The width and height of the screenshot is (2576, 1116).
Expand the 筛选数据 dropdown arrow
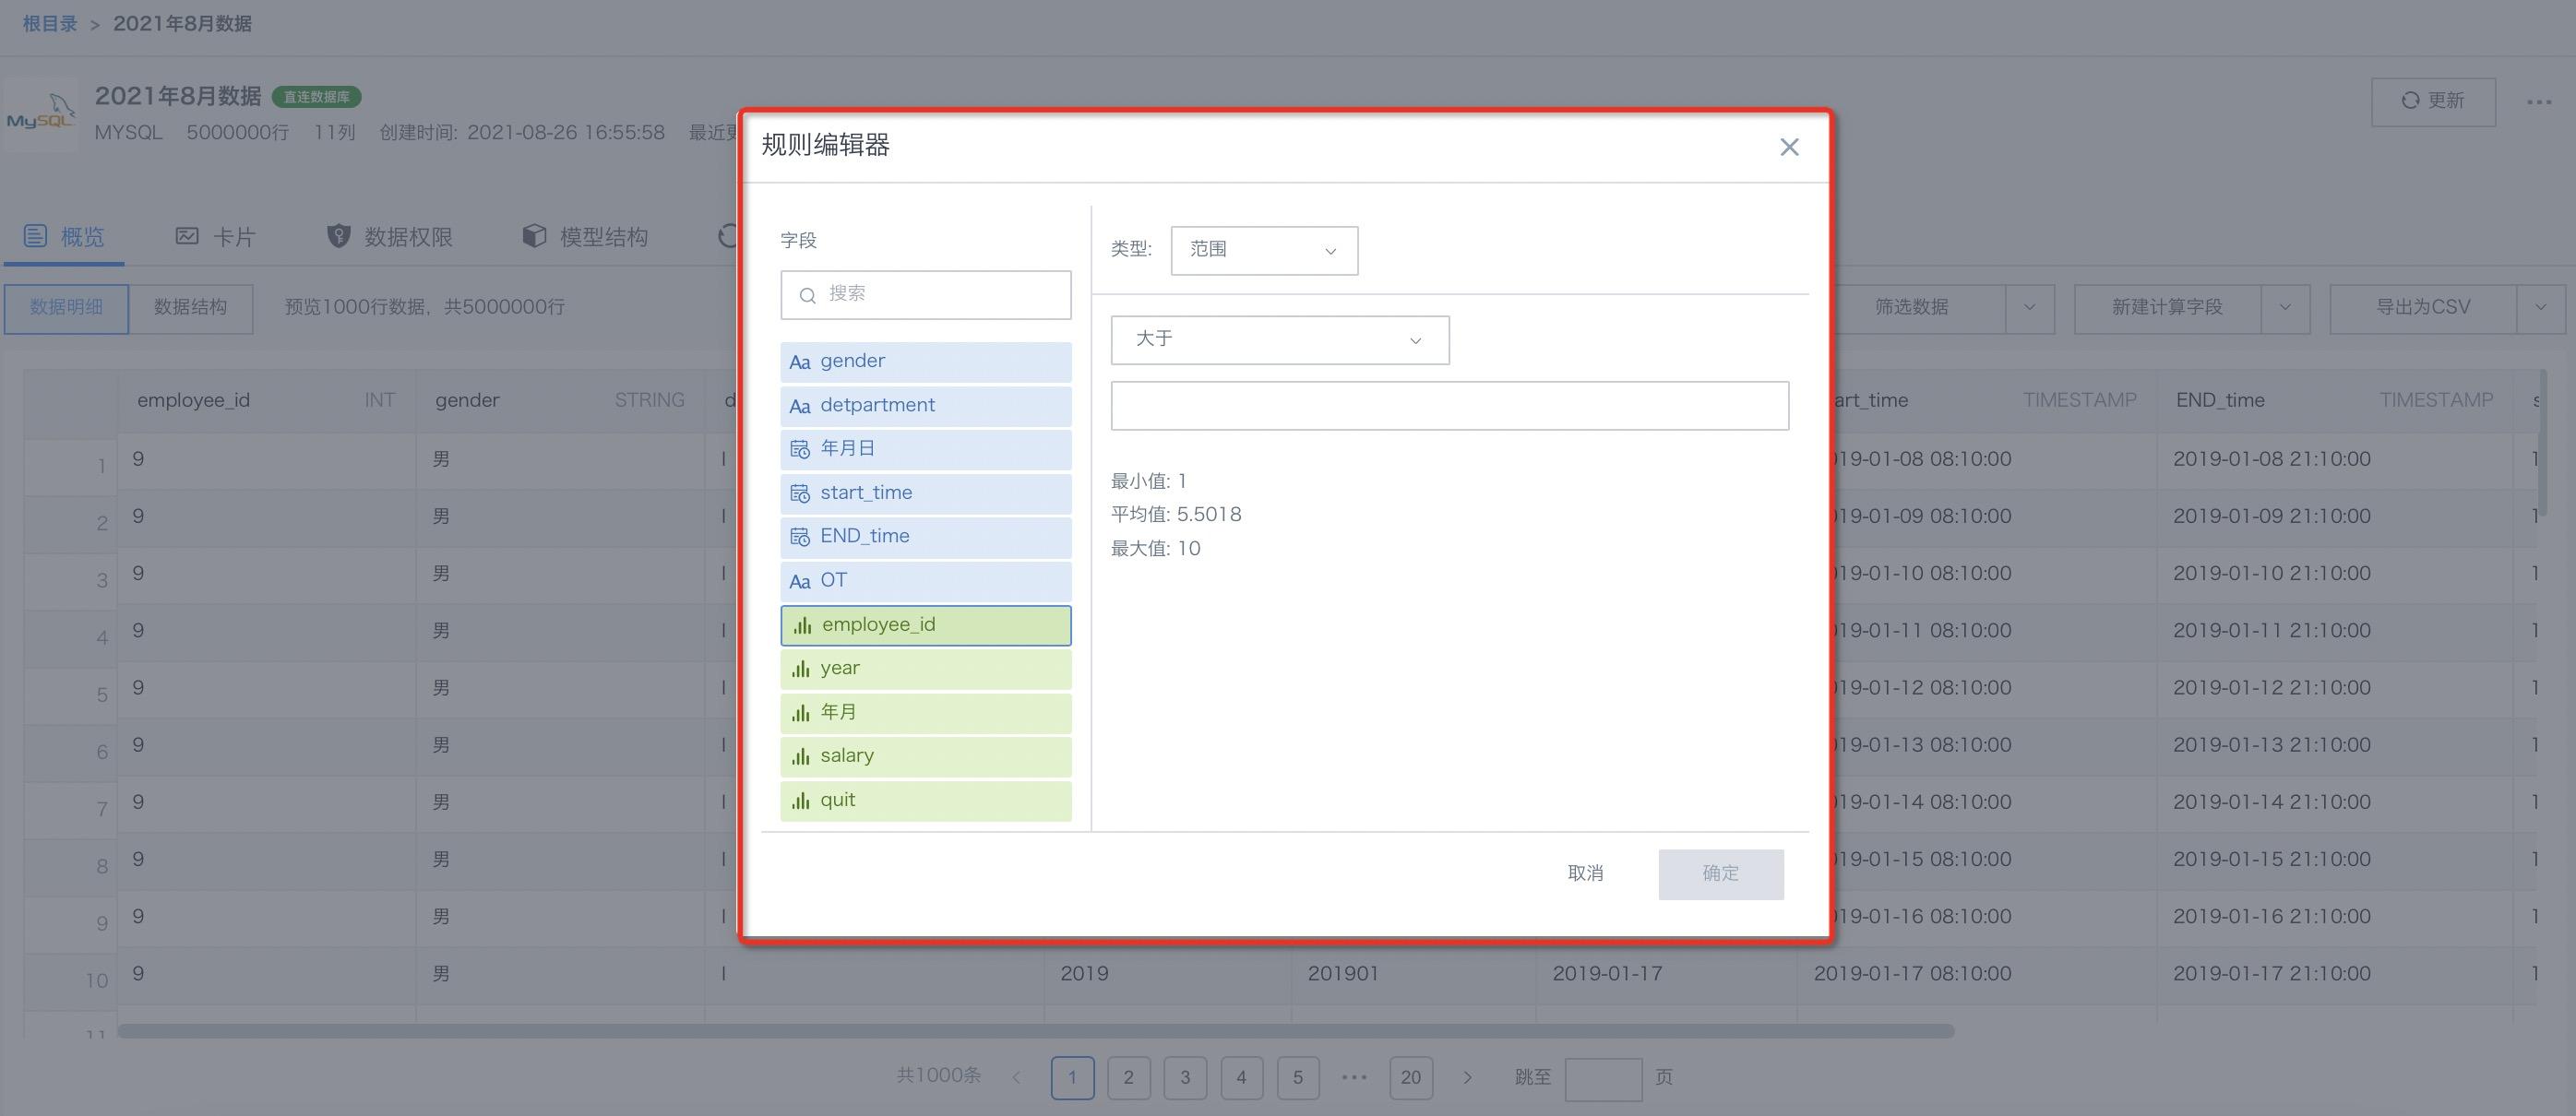pyautogui.click(x=2029, y=308)
